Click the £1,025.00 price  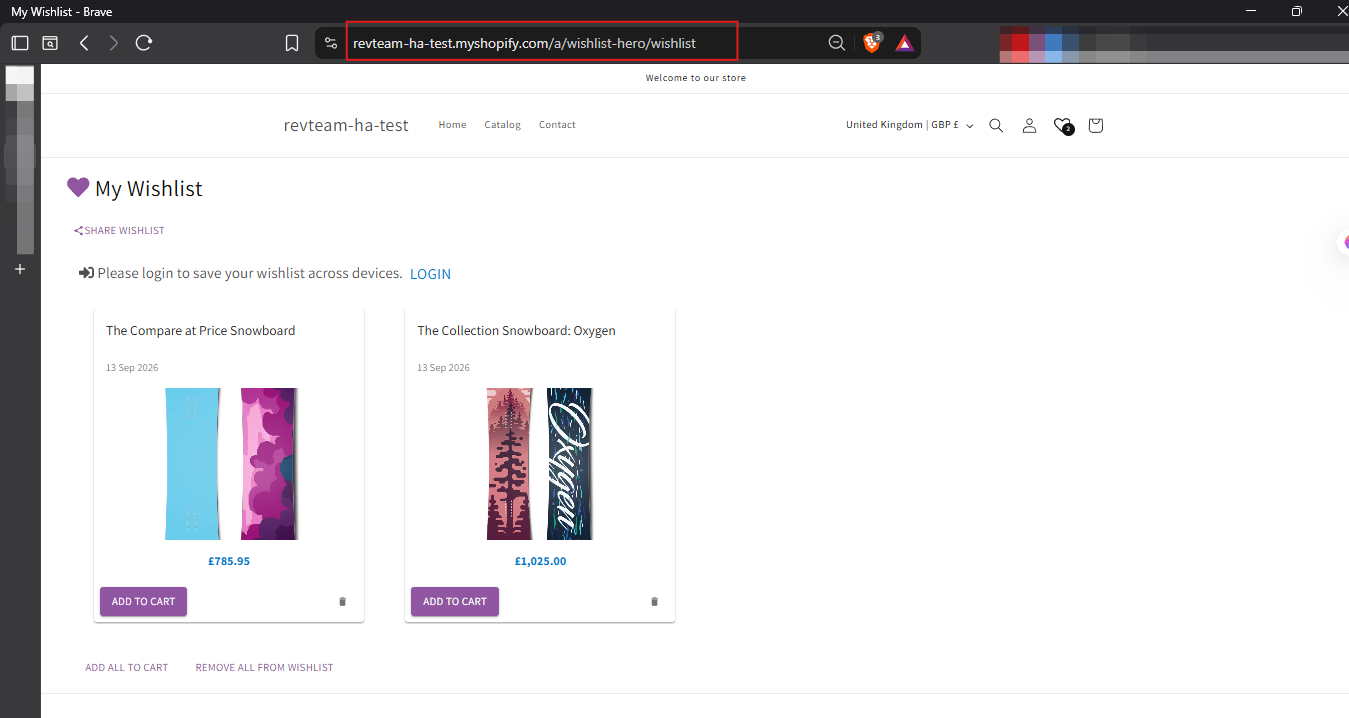540,562
